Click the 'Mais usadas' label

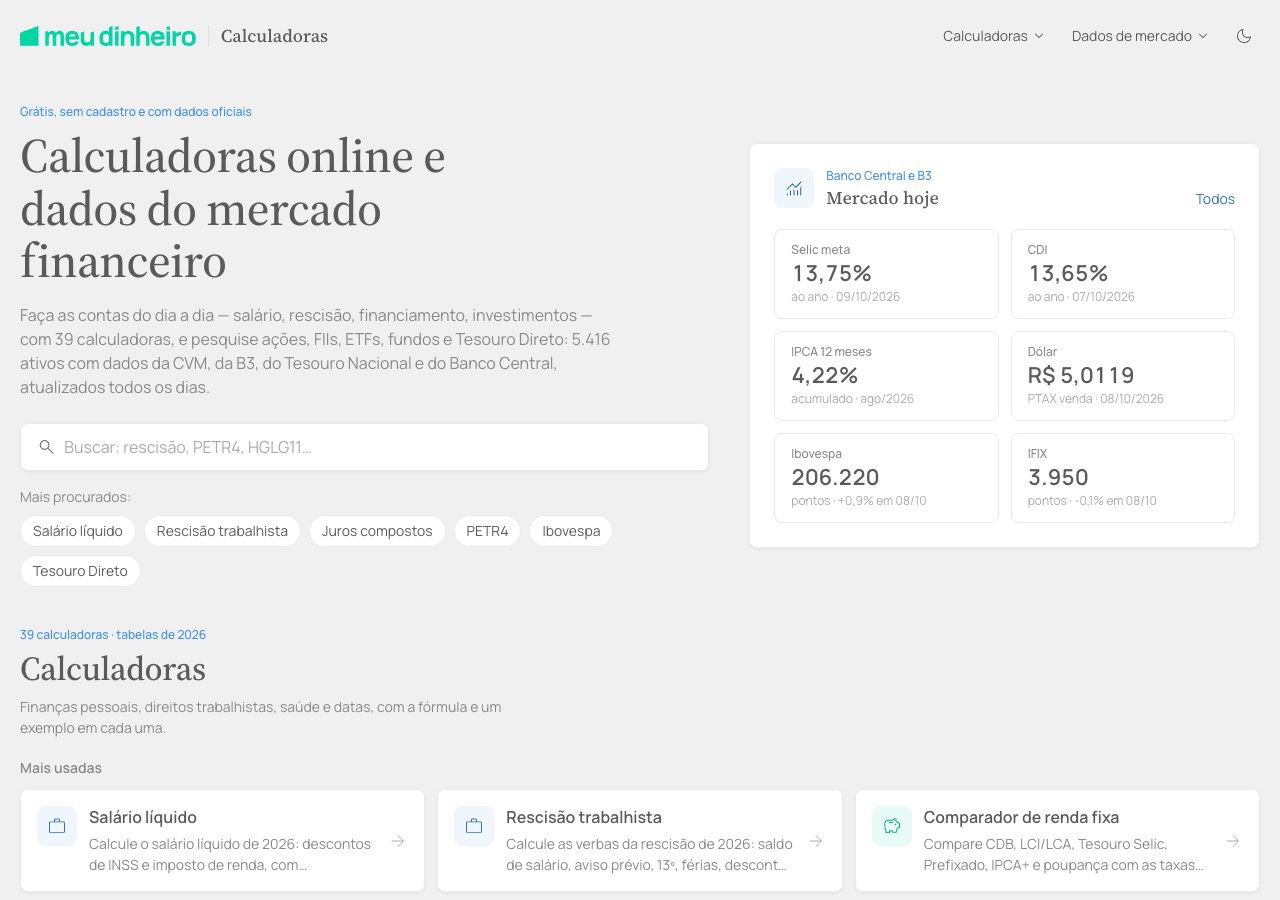(61, 768)
